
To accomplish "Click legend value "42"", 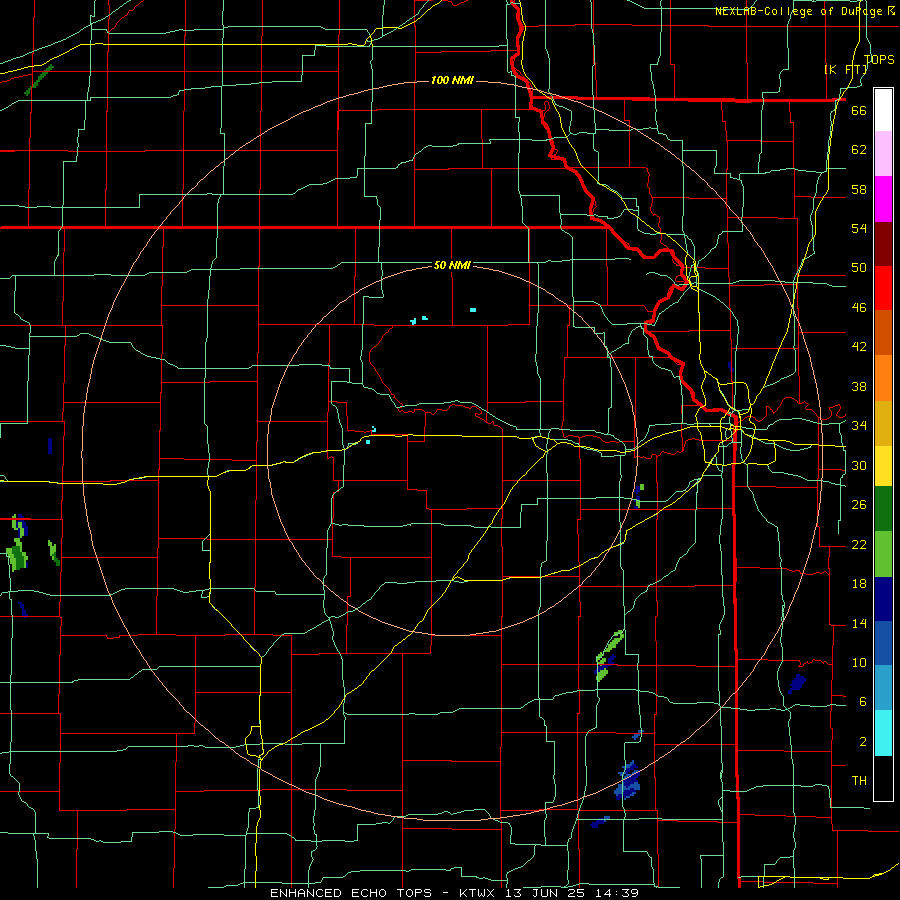I will [859, 347].
